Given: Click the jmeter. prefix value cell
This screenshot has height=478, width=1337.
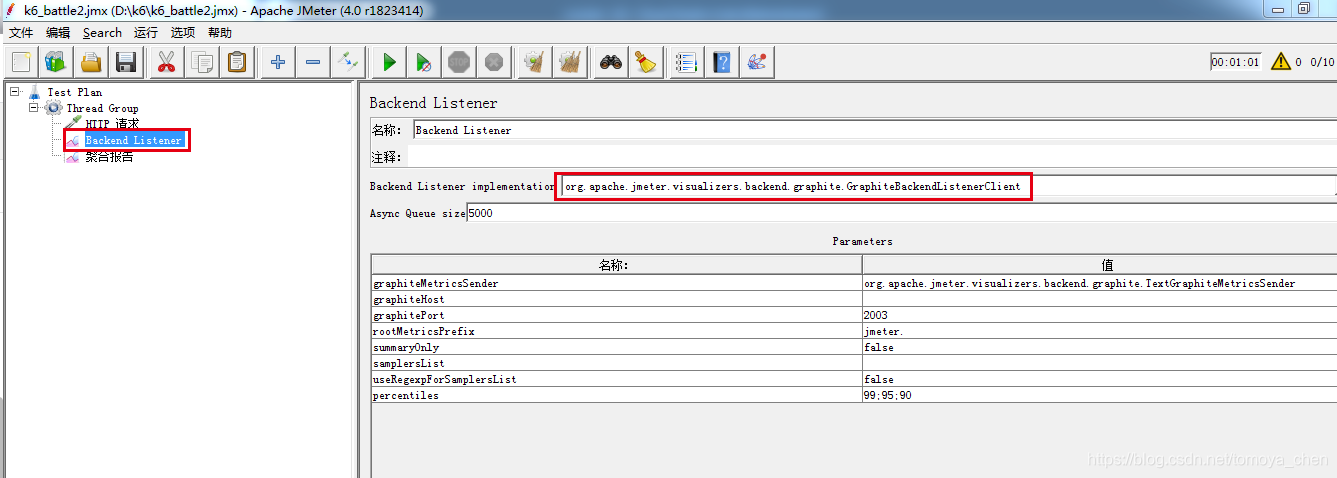Looking at the screenshot, I should [x=1099, y=331].
